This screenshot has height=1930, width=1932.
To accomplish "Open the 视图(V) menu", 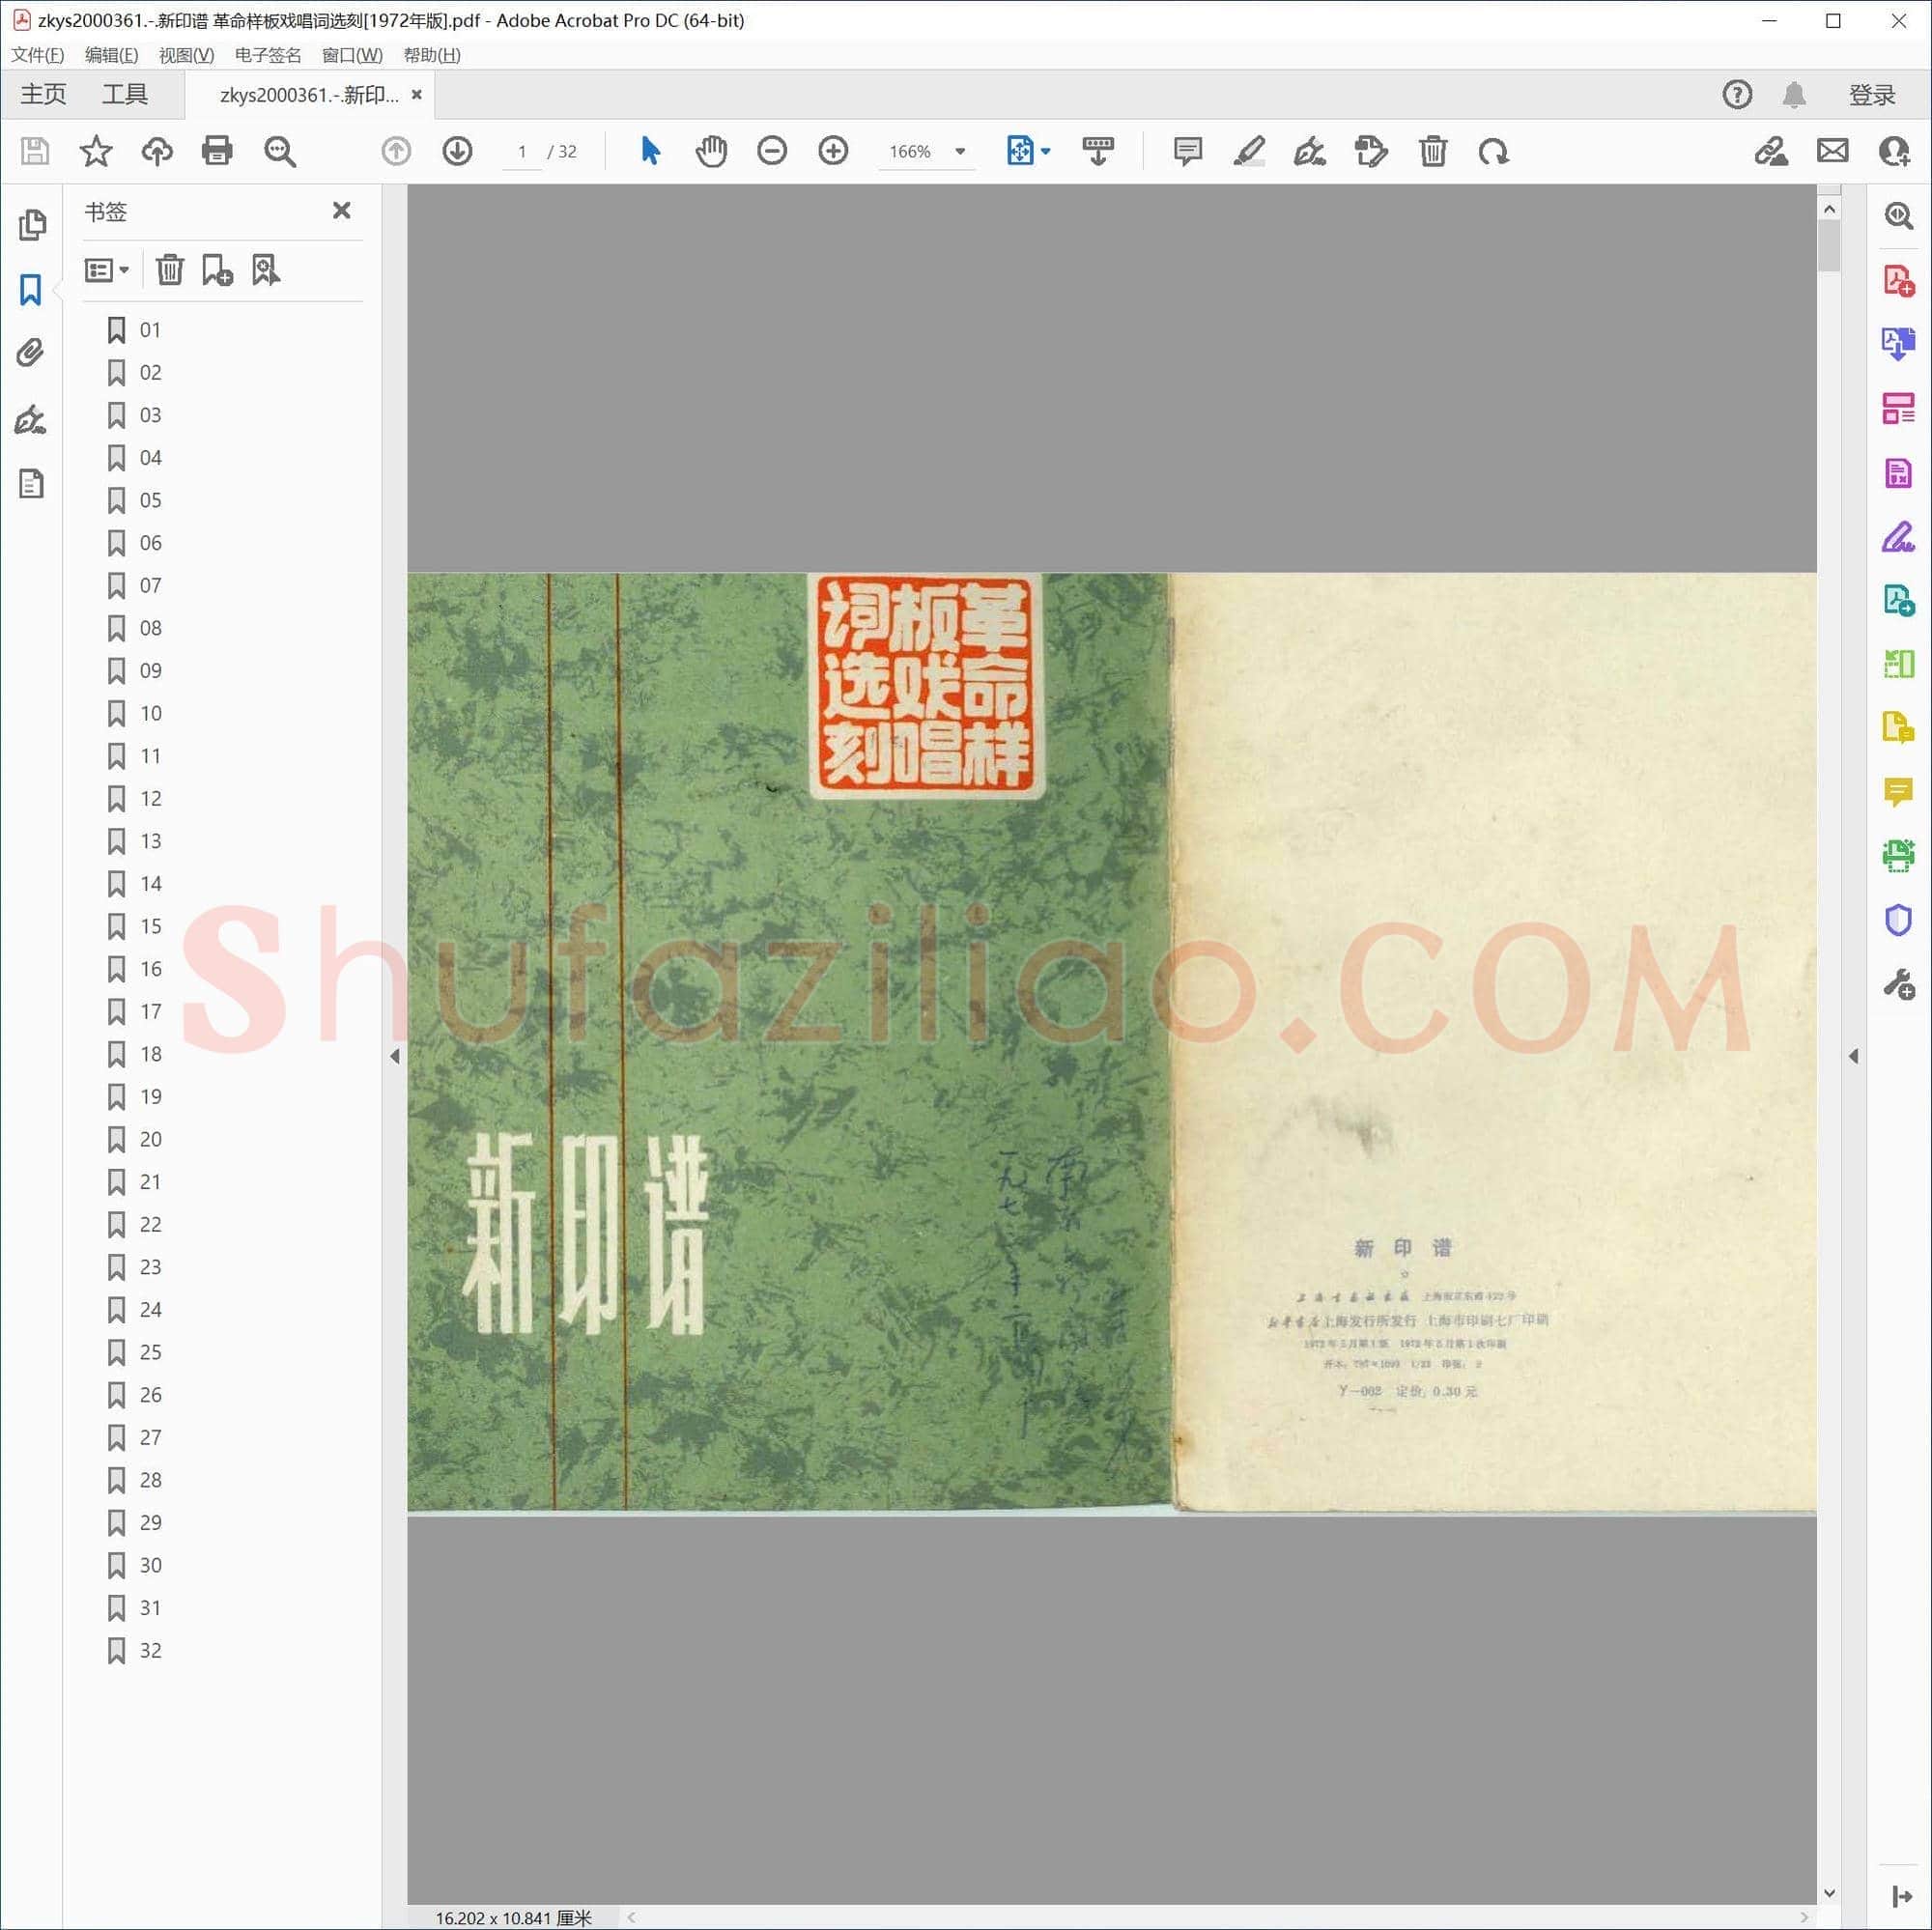I will [x=186, y=55].
